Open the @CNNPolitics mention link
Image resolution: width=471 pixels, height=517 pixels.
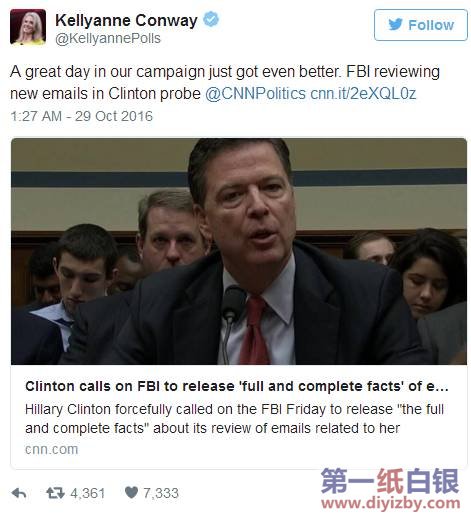[255, 94]
